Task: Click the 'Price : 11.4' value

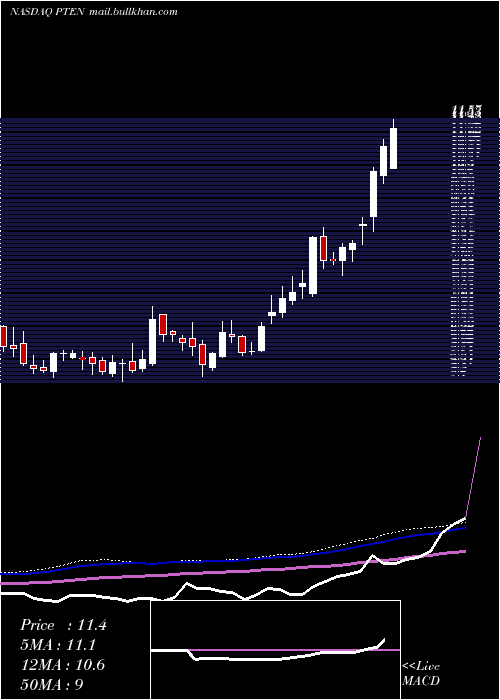Action: (63, 625)
